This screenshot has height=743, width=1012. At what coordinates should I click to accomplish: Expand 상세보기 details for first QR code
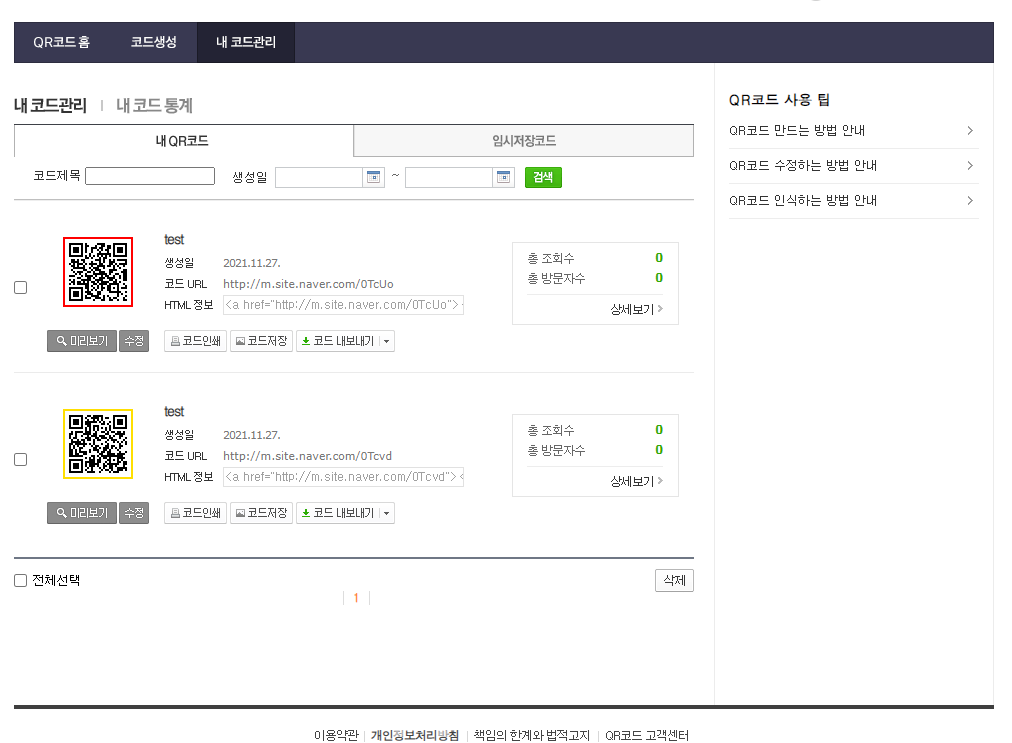tap(636, 309)
